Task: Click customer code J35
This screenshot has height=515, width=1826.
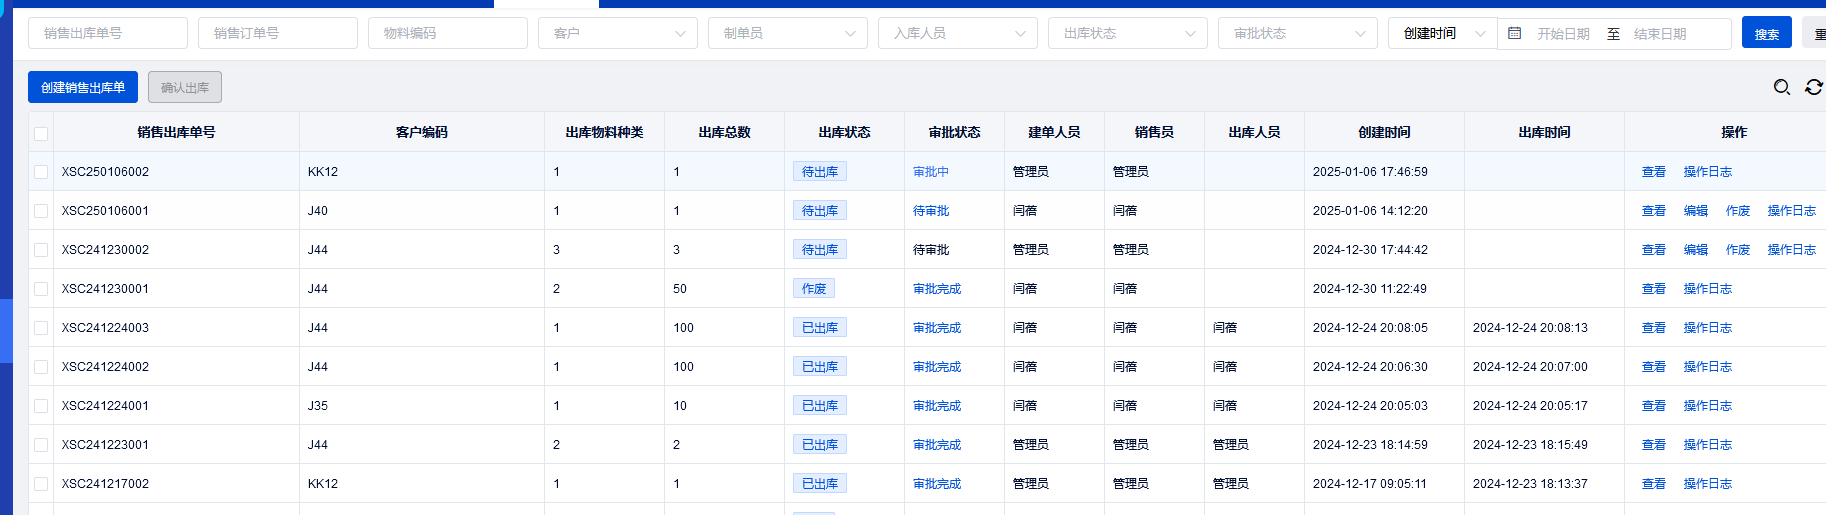Action: click(x=318, y=406)
